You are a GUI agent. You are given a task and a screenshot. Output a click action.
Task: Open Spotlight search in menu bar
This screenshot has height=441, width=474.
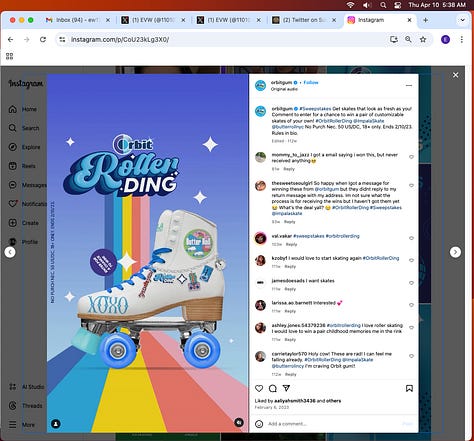[x=383, y=5]
